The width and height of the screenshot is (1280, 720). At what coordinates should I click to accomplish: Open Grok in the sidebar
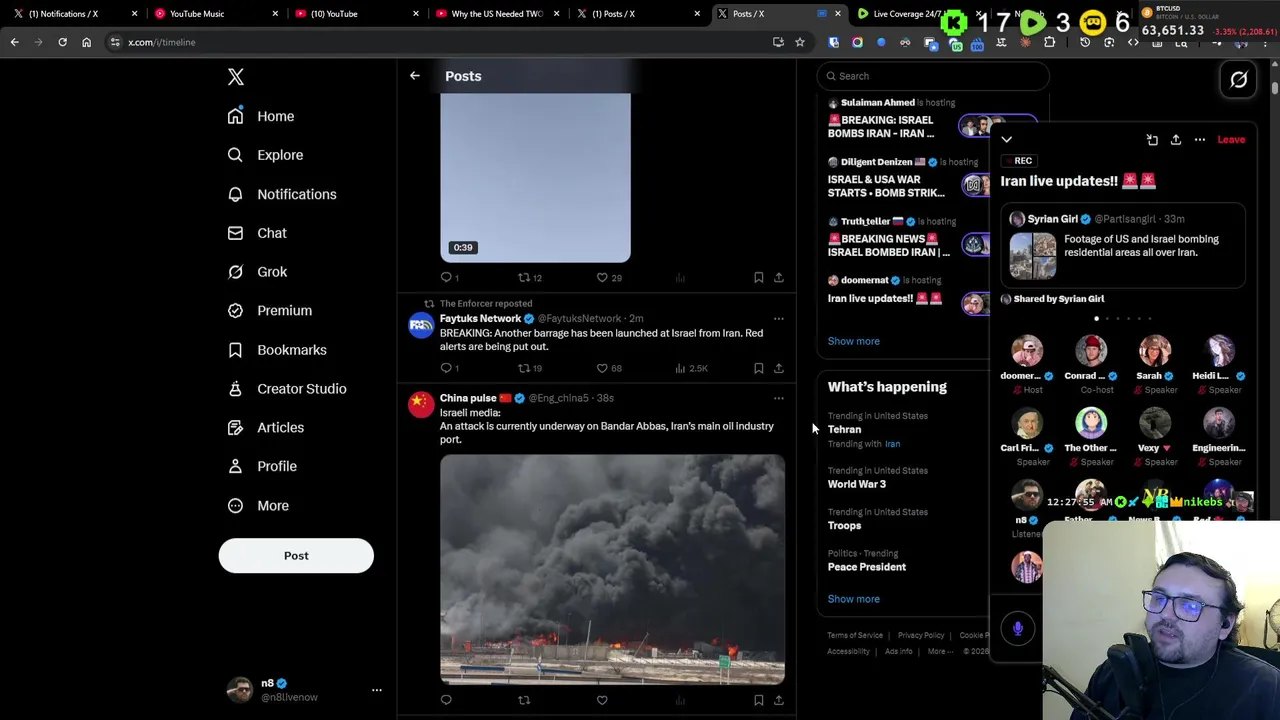click(257, 272)
